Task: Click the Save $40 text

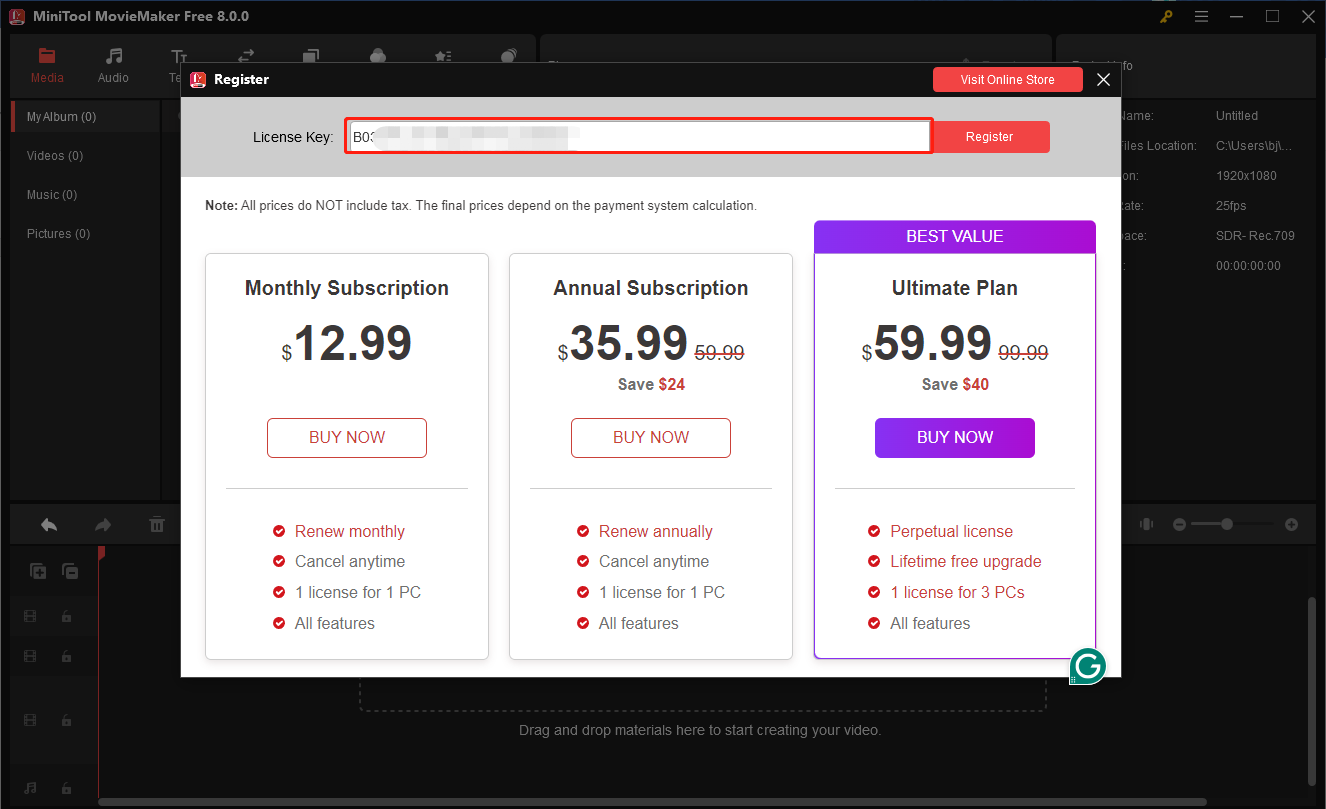Action: (955, 384)
